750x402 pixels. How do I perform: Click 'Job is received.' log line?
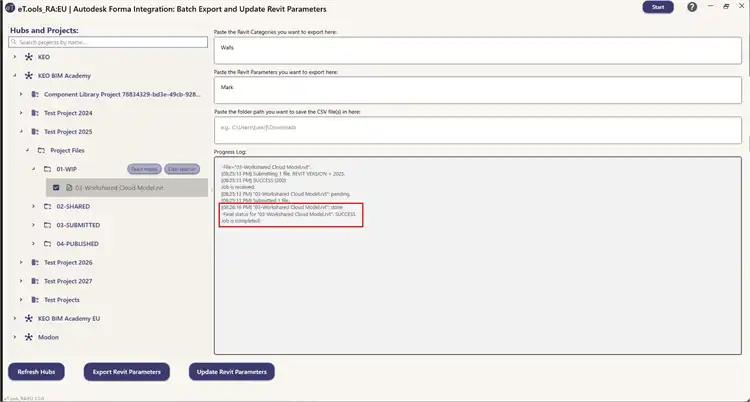[x=238, y=187]
